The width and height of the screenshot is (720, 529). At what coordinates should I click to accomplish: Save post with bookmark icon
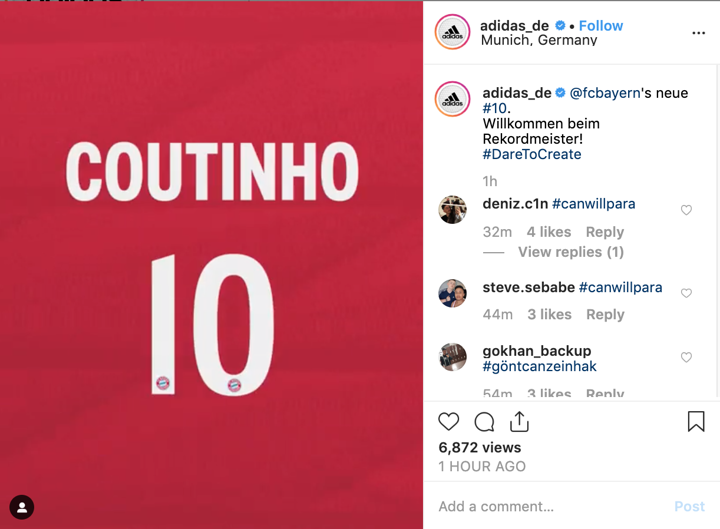click(696, 421)
